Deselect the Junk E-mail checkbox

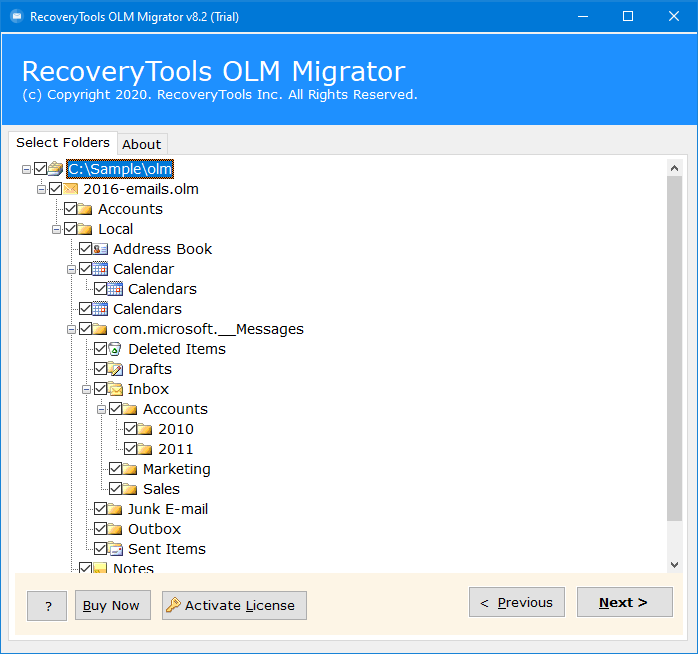tap(101, 509)
